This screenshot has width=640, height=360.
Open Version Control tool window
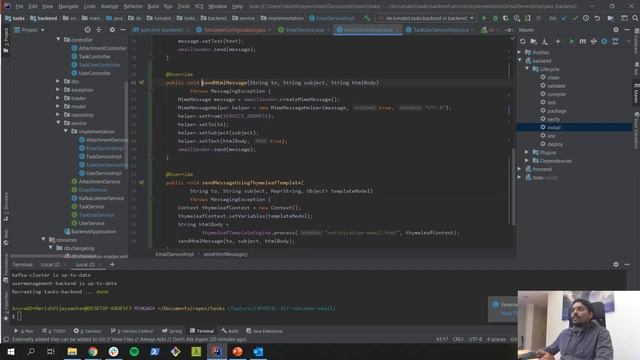tap(132, 331)
